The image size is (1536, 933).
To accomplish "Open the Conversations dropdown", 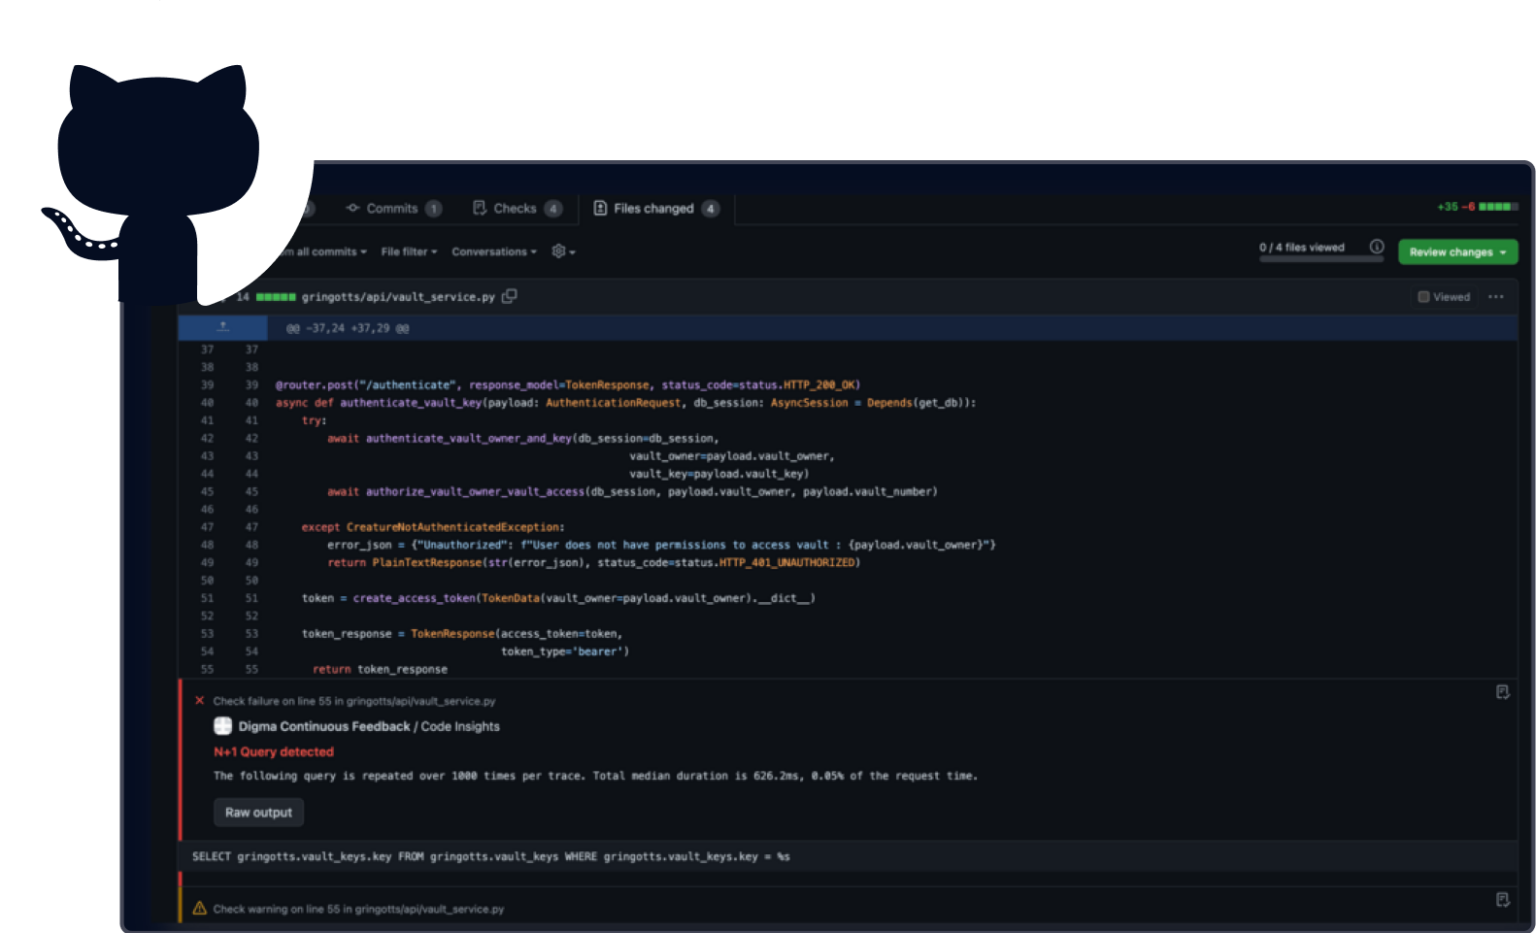I will (493, 252).
